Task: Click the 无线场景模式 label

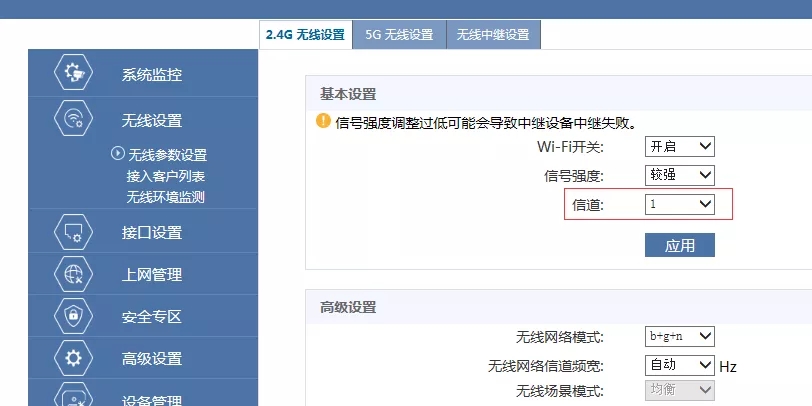Action: pyautogui.click(x=560, y=391)
